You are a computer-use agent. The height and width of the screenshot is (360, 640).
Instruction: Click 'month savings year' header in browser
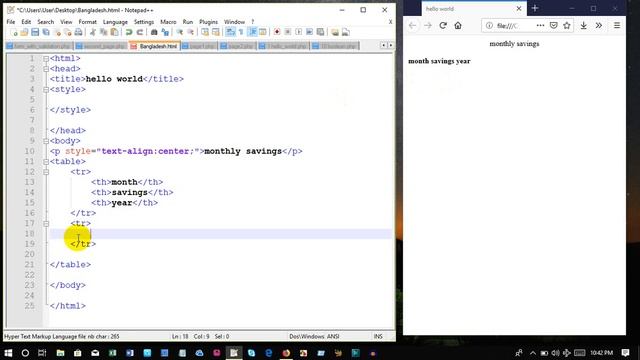coord(439,61)
